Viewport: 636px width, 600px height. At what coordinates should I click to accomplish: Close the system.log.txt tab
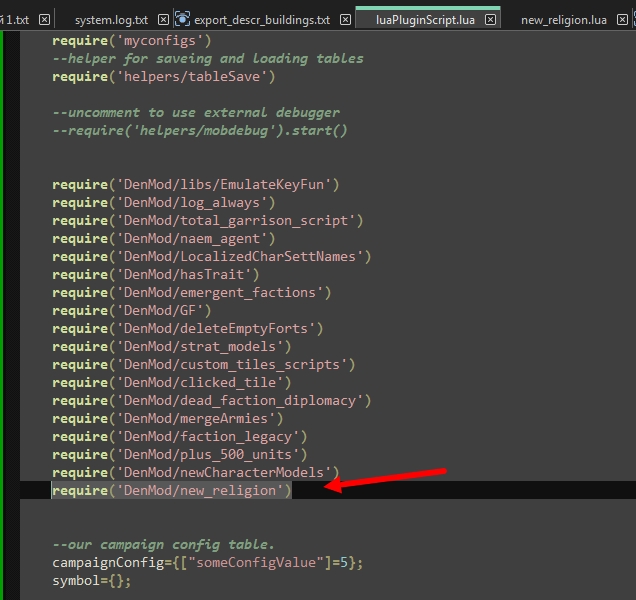pos(163,19)
